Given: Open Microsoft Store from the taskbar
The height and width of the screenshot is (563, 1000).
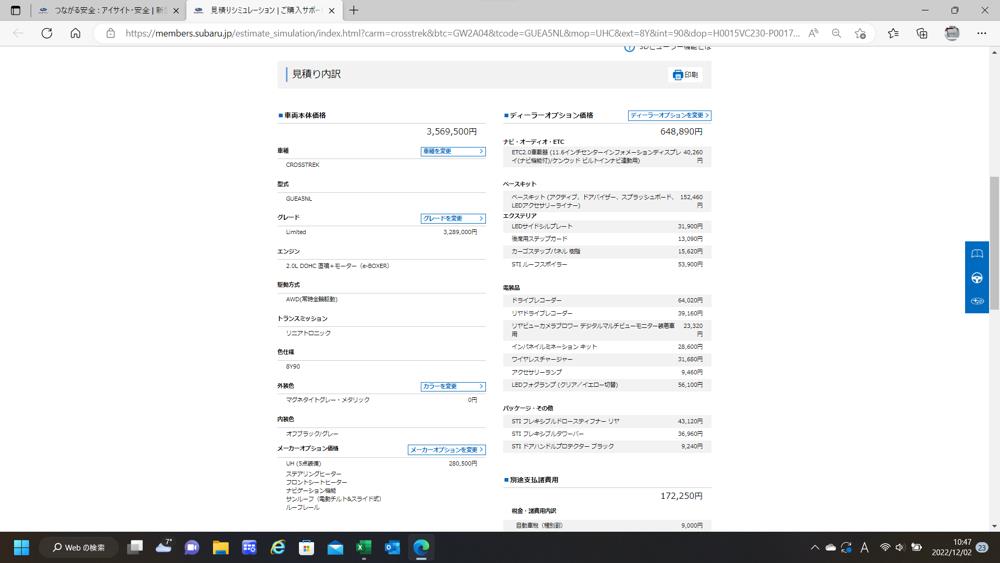Looking at the screenshot, I should pyautogui.click(x=307, y=547).
